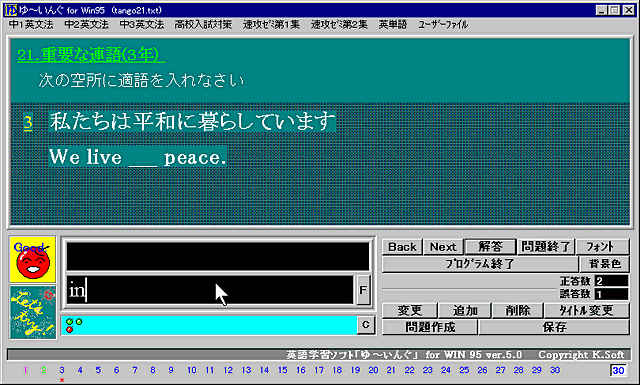Click the Next button

click(443, 247)
